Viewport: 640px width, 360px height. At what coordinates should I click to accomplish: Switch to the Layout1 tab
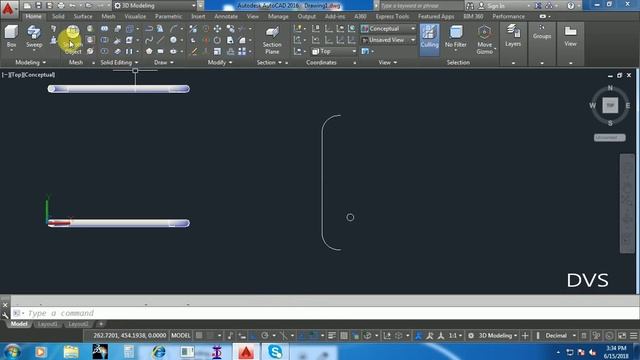click(48, 324)
